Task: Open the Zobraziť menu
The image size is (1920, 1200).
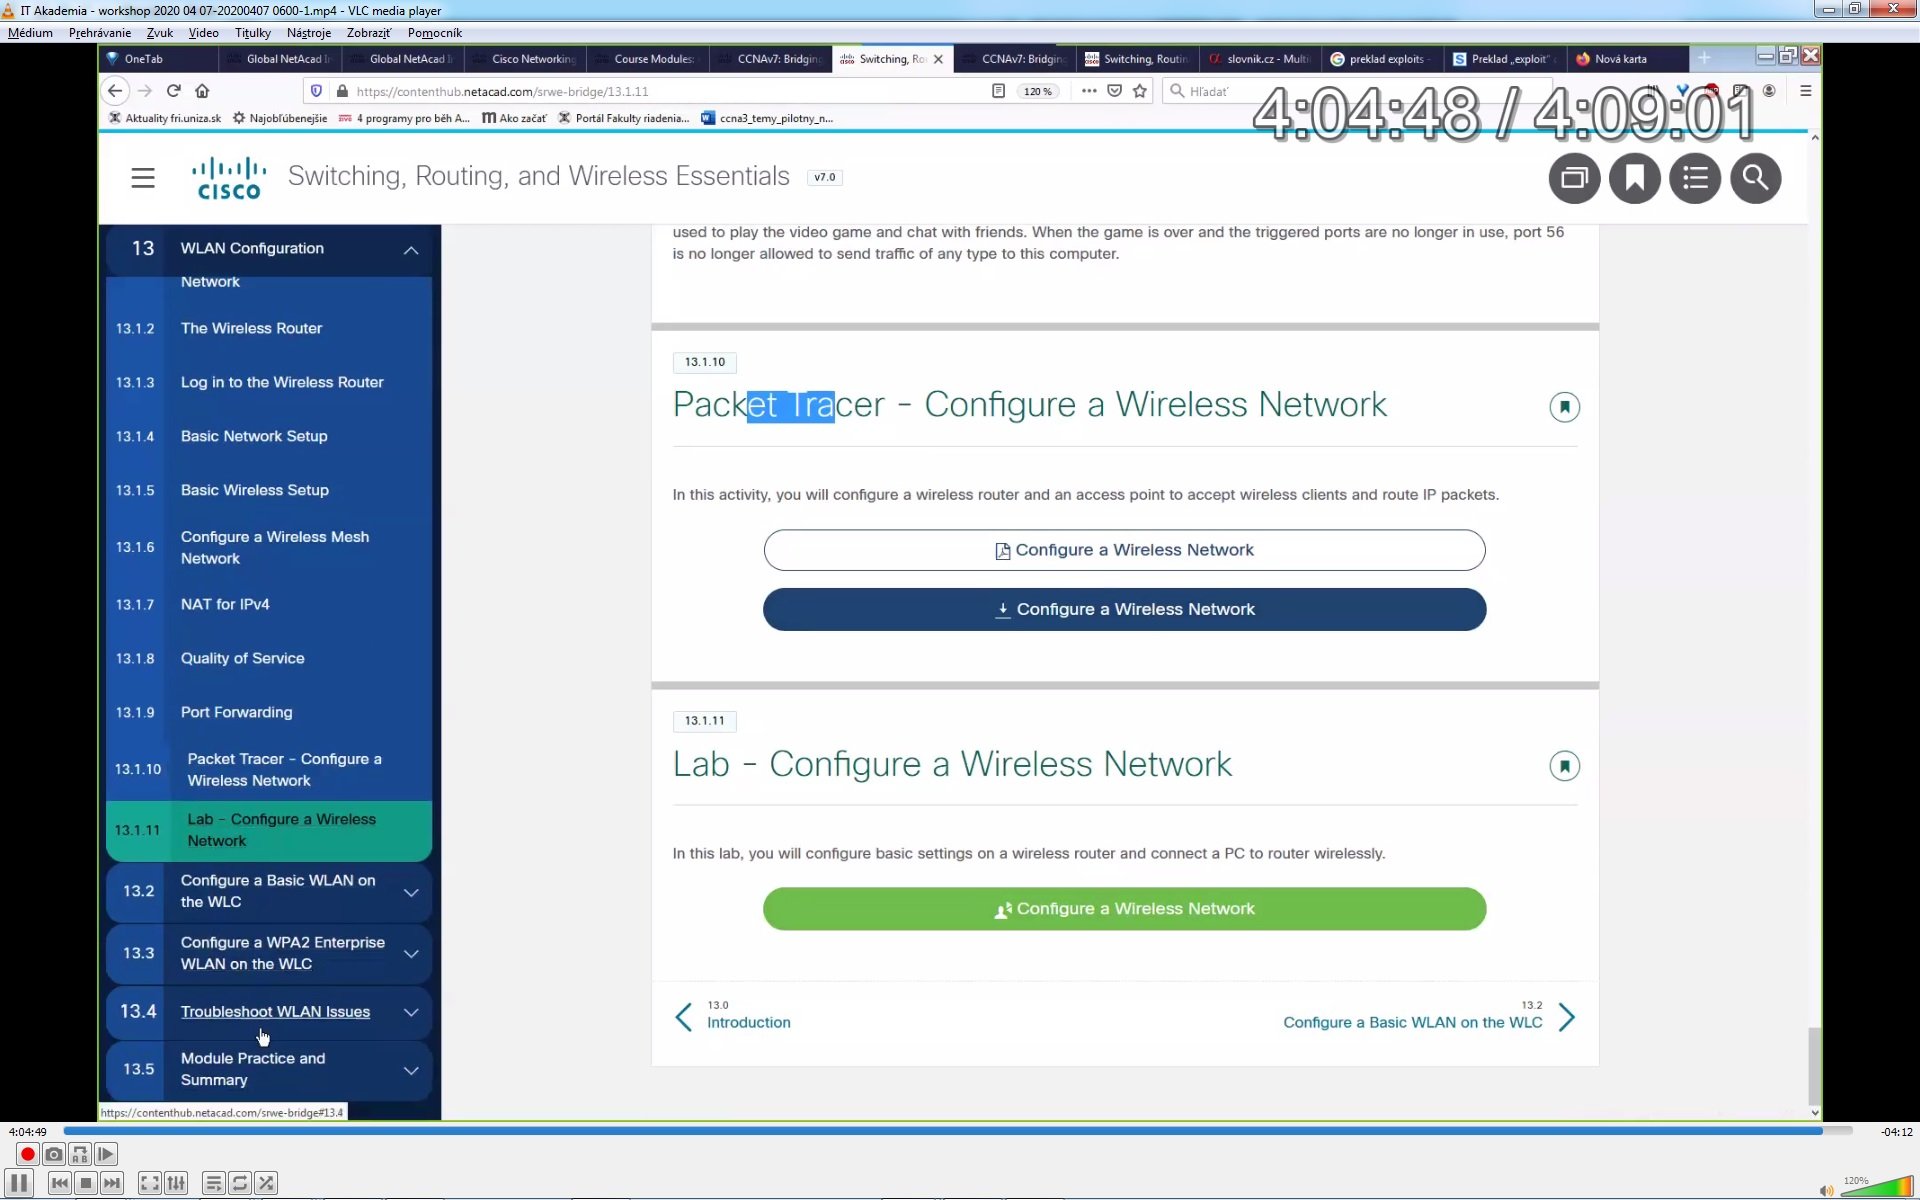Action: tap(369, 33)
